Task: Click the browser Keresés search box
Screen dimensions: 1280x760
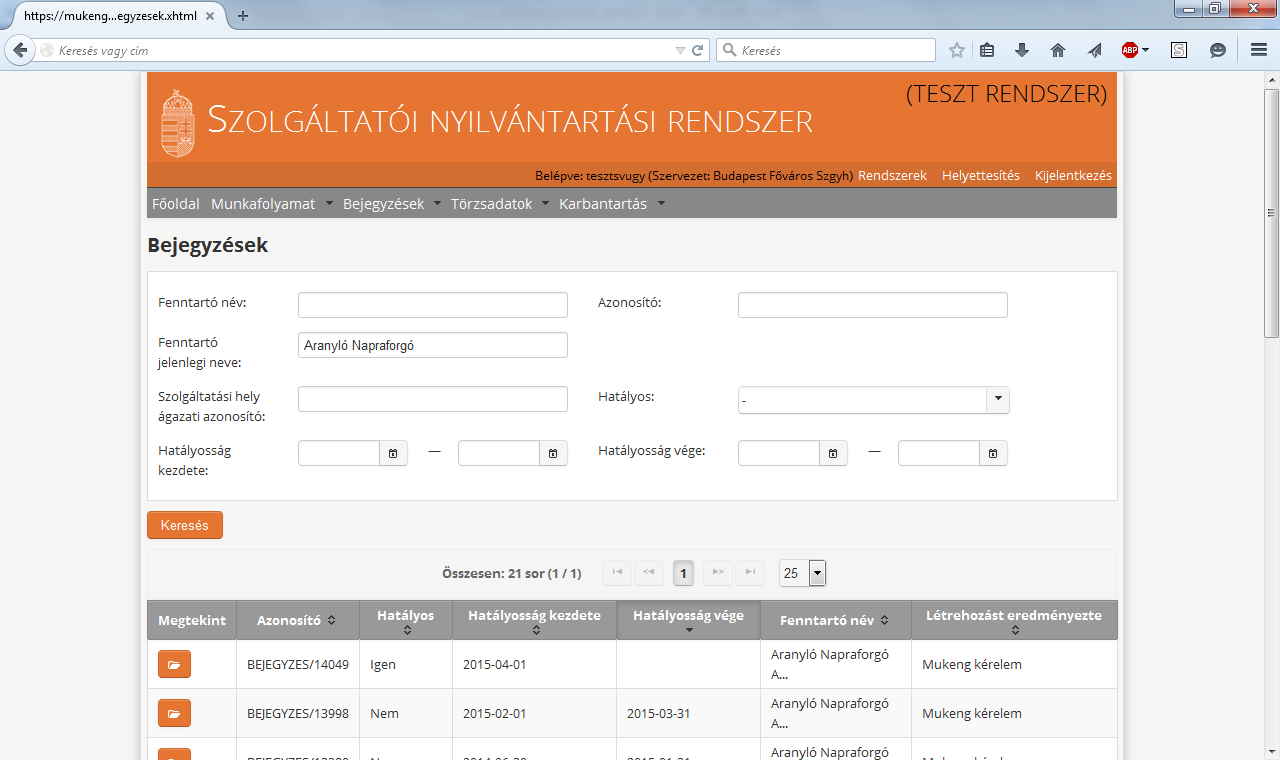Action: click(x=826, y=50)
